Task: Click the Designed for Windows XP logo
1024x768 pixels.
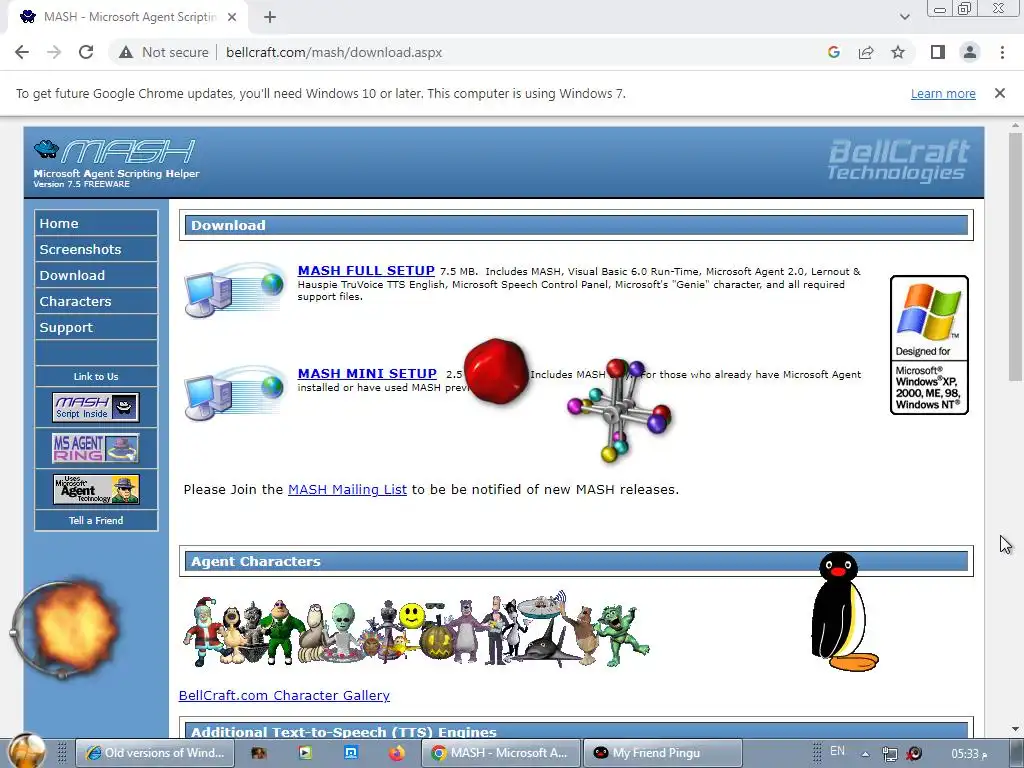Action: point(929,345)
